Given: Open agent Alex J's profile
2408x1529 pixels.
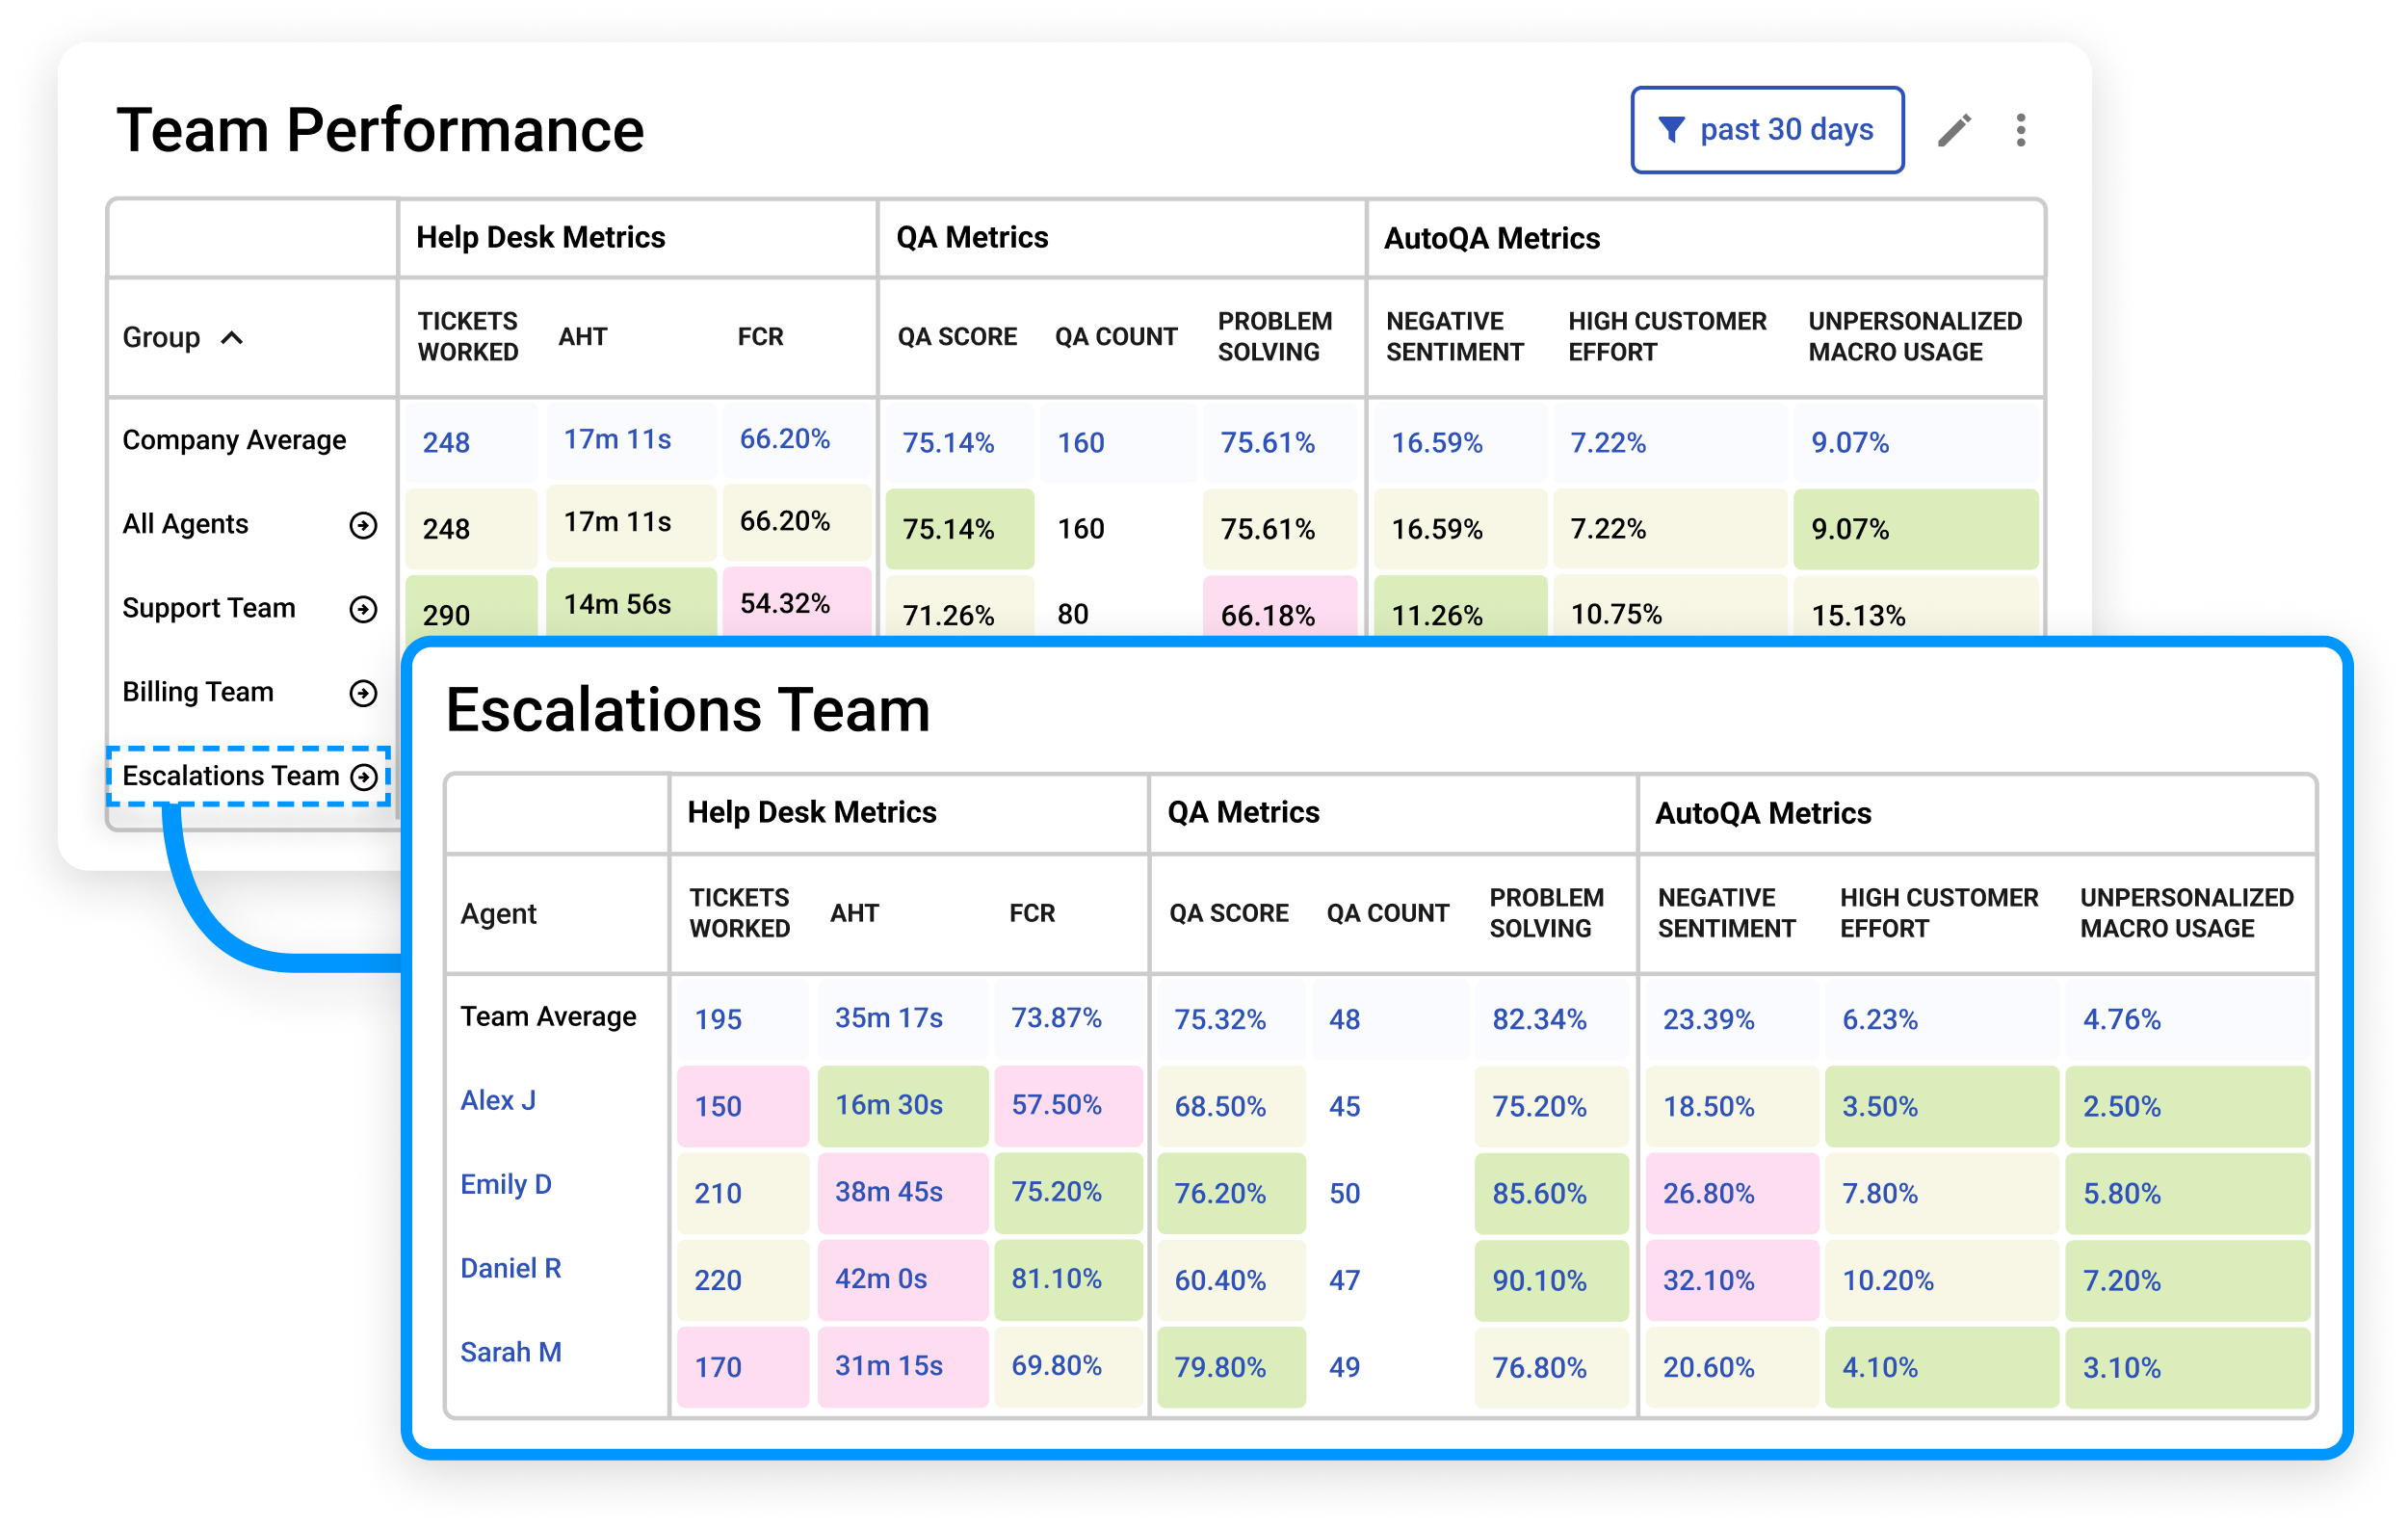Looking at the screenshot, I should [498, 1100].
